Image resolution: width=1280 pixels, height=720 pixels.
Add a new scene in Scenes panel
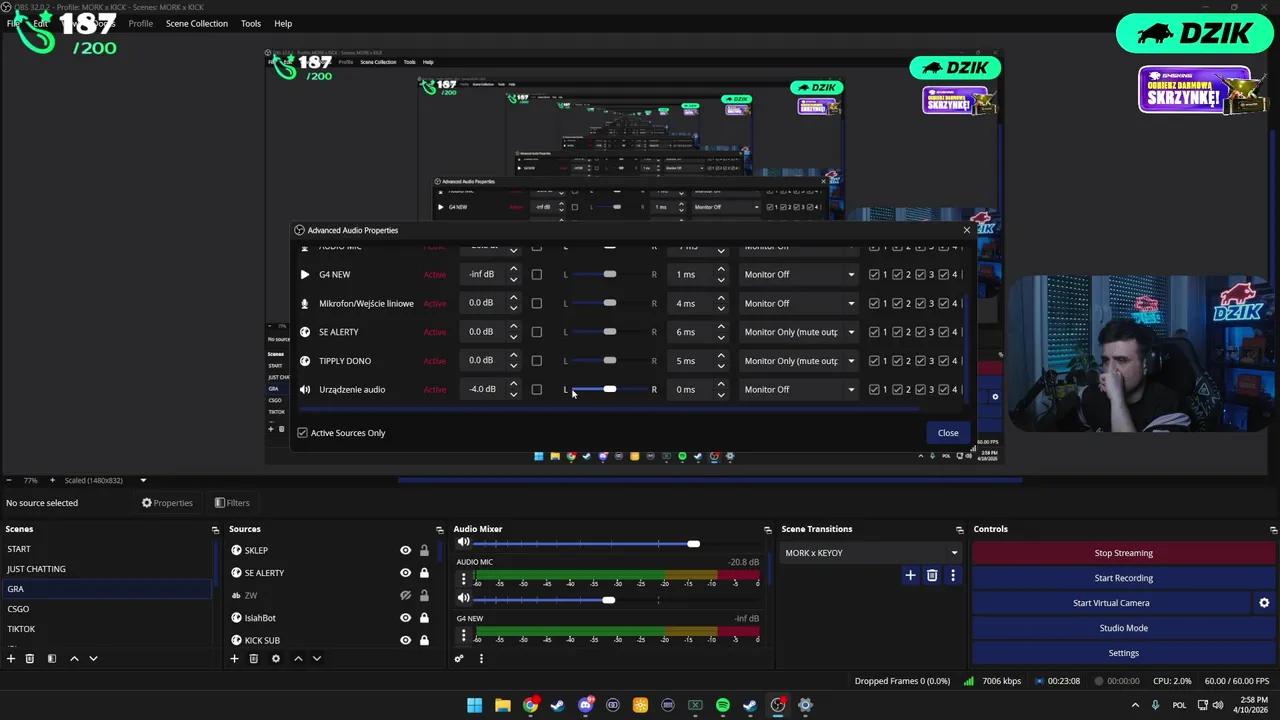coord(11,659)
